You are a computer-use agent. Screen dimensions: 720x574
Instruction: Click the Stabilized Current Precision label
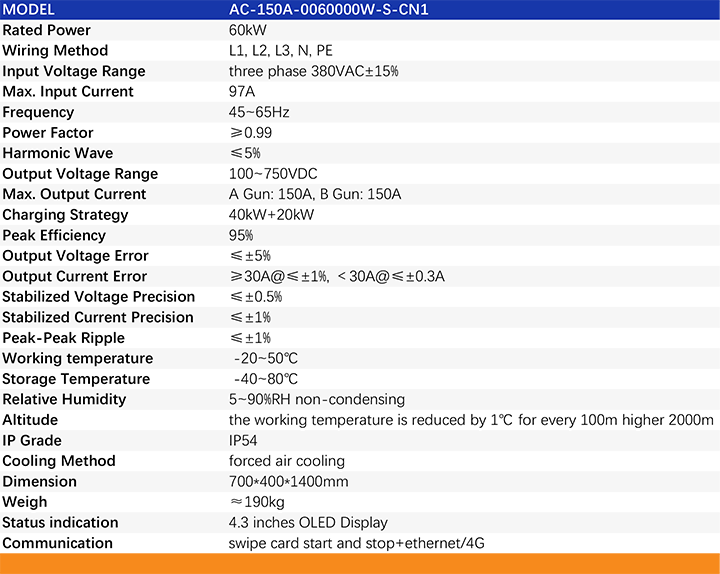tap(98, 317)
